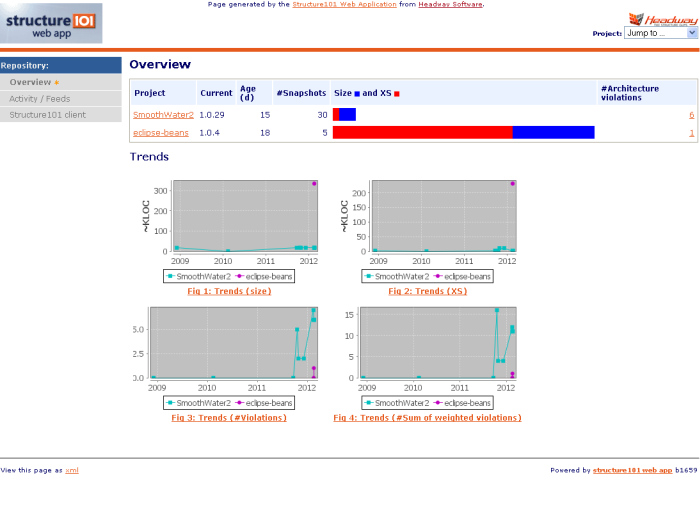Open the eclipse-beans project link
Image resolution: width=700 pixels, height=508 pixels.
(161, 133)
